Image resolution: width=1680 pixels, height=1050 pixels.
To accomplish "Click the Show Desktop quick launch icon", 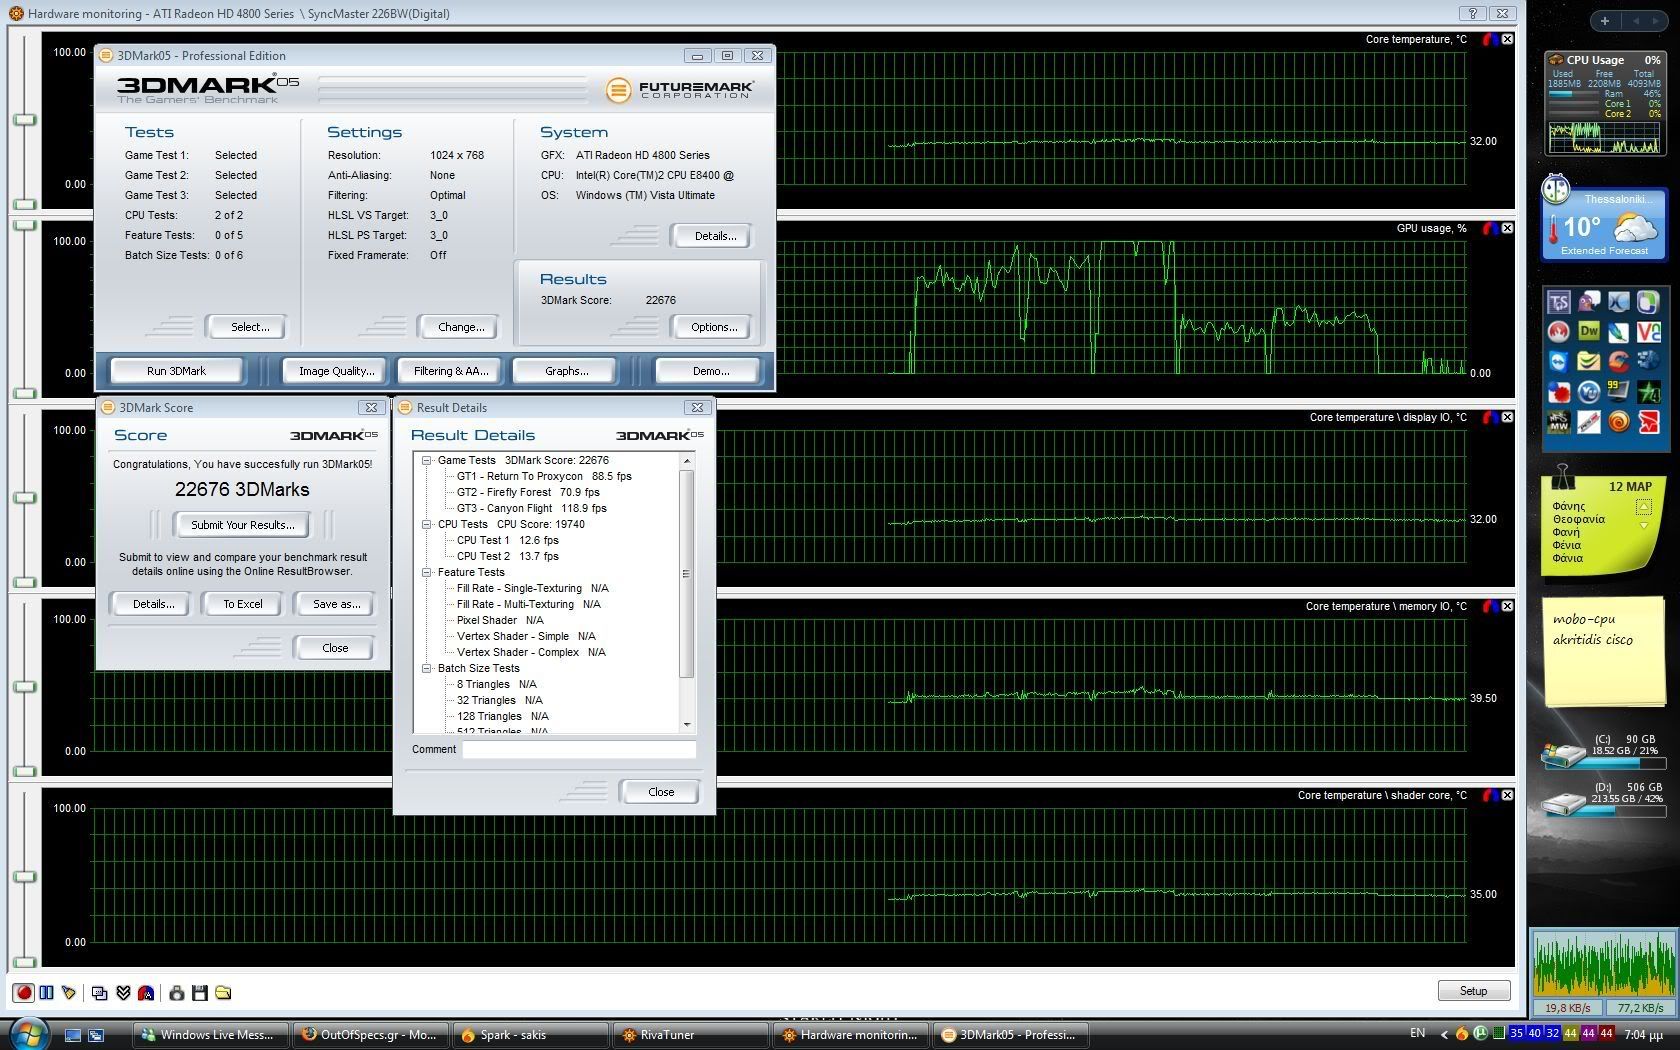I will (72, 1035).
